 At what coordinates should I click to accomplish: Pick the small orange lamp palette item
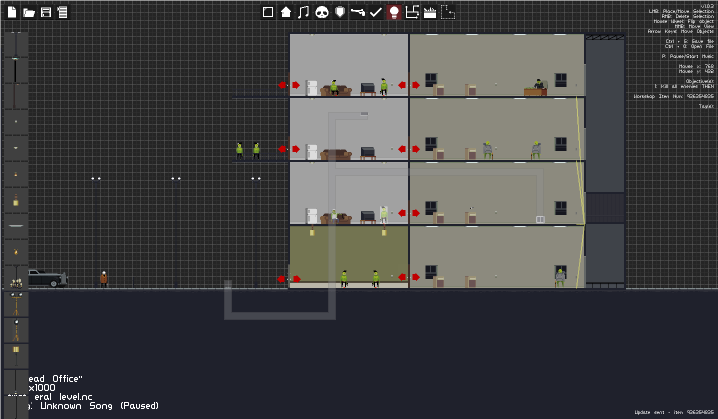(x=16, y=174)
